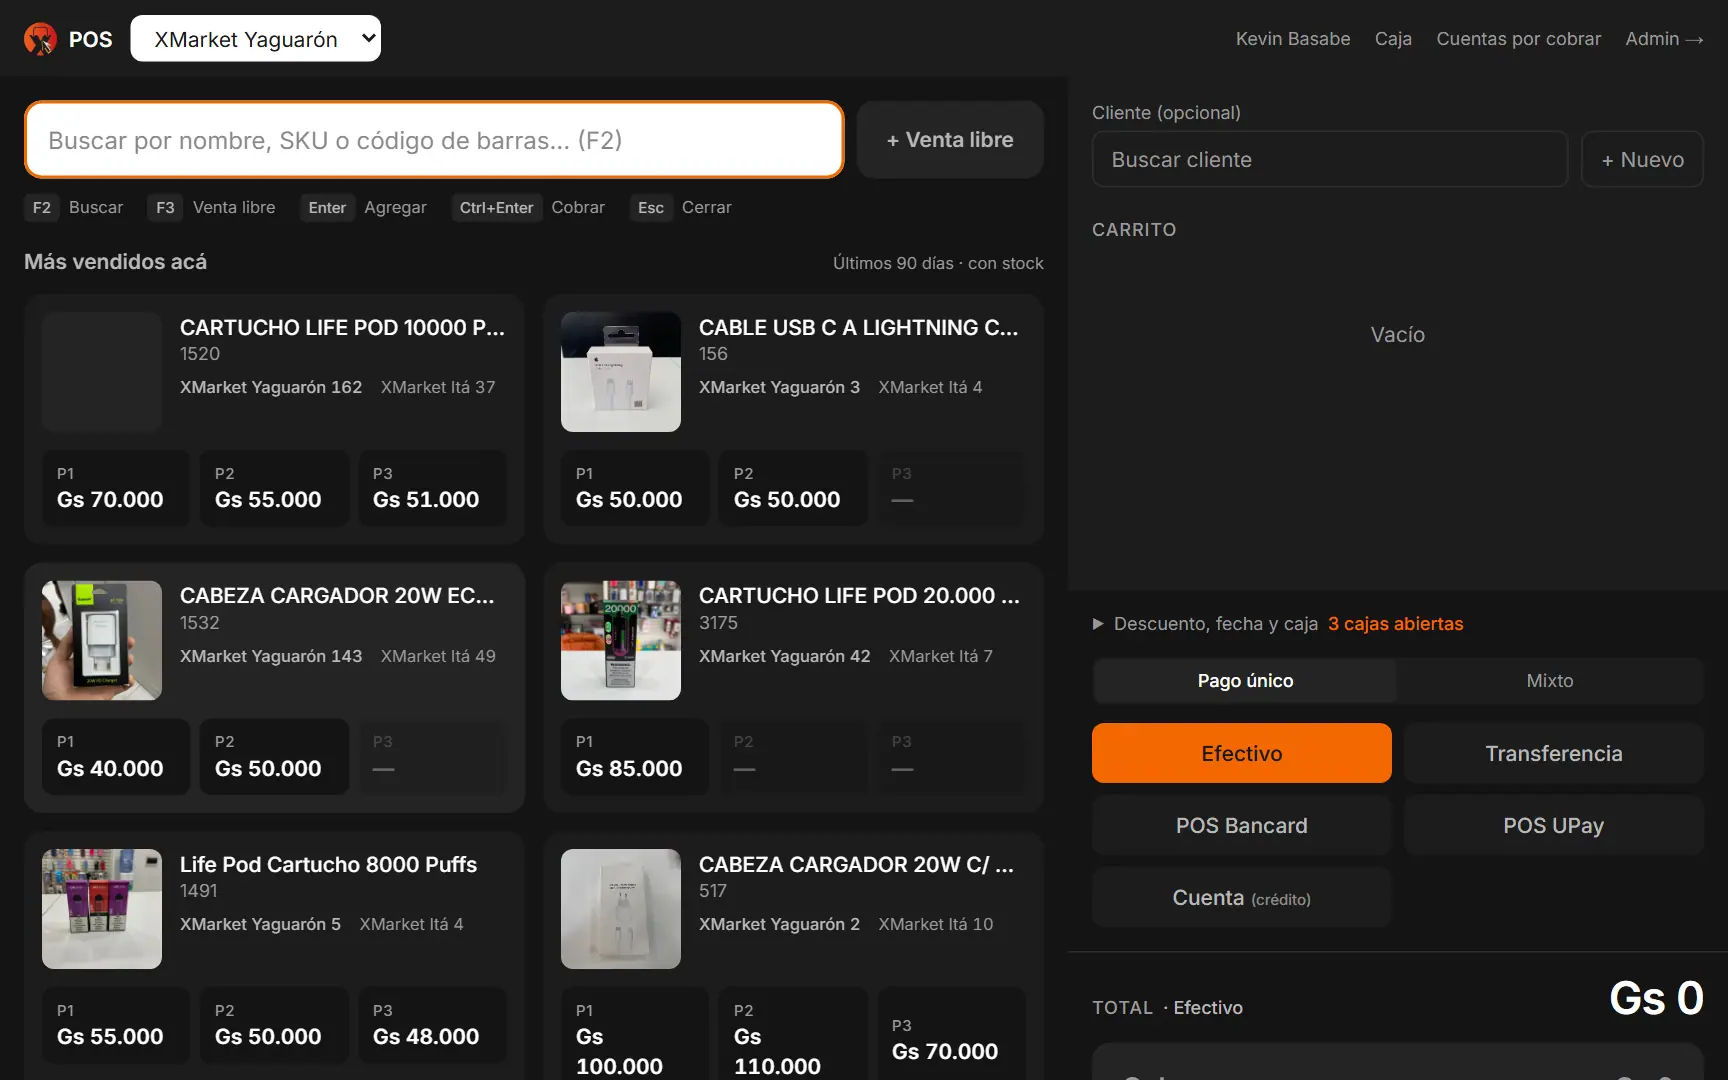
Task: Add Cabeza Cargador 20W EC at P1 Gs 40.000
Action: click(x=116, y=757)
